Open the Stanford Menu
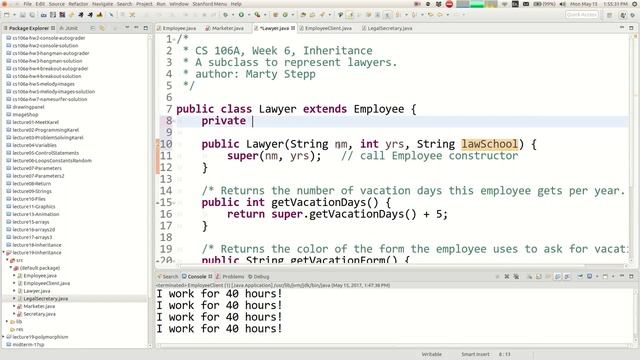This screenshot has width=640, height=360. (x=210, y=4)
